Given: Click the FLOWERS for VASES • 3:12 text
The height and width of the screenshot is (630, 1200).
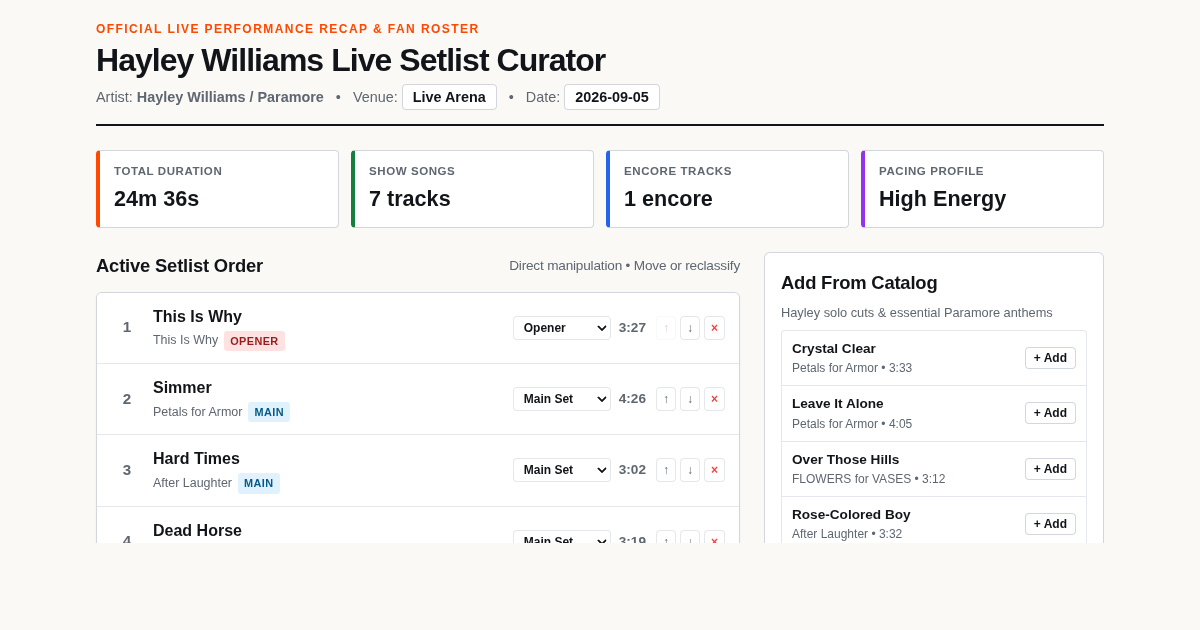Looking at the screenshot, I should pyautogui.click(x=868, y=479).
